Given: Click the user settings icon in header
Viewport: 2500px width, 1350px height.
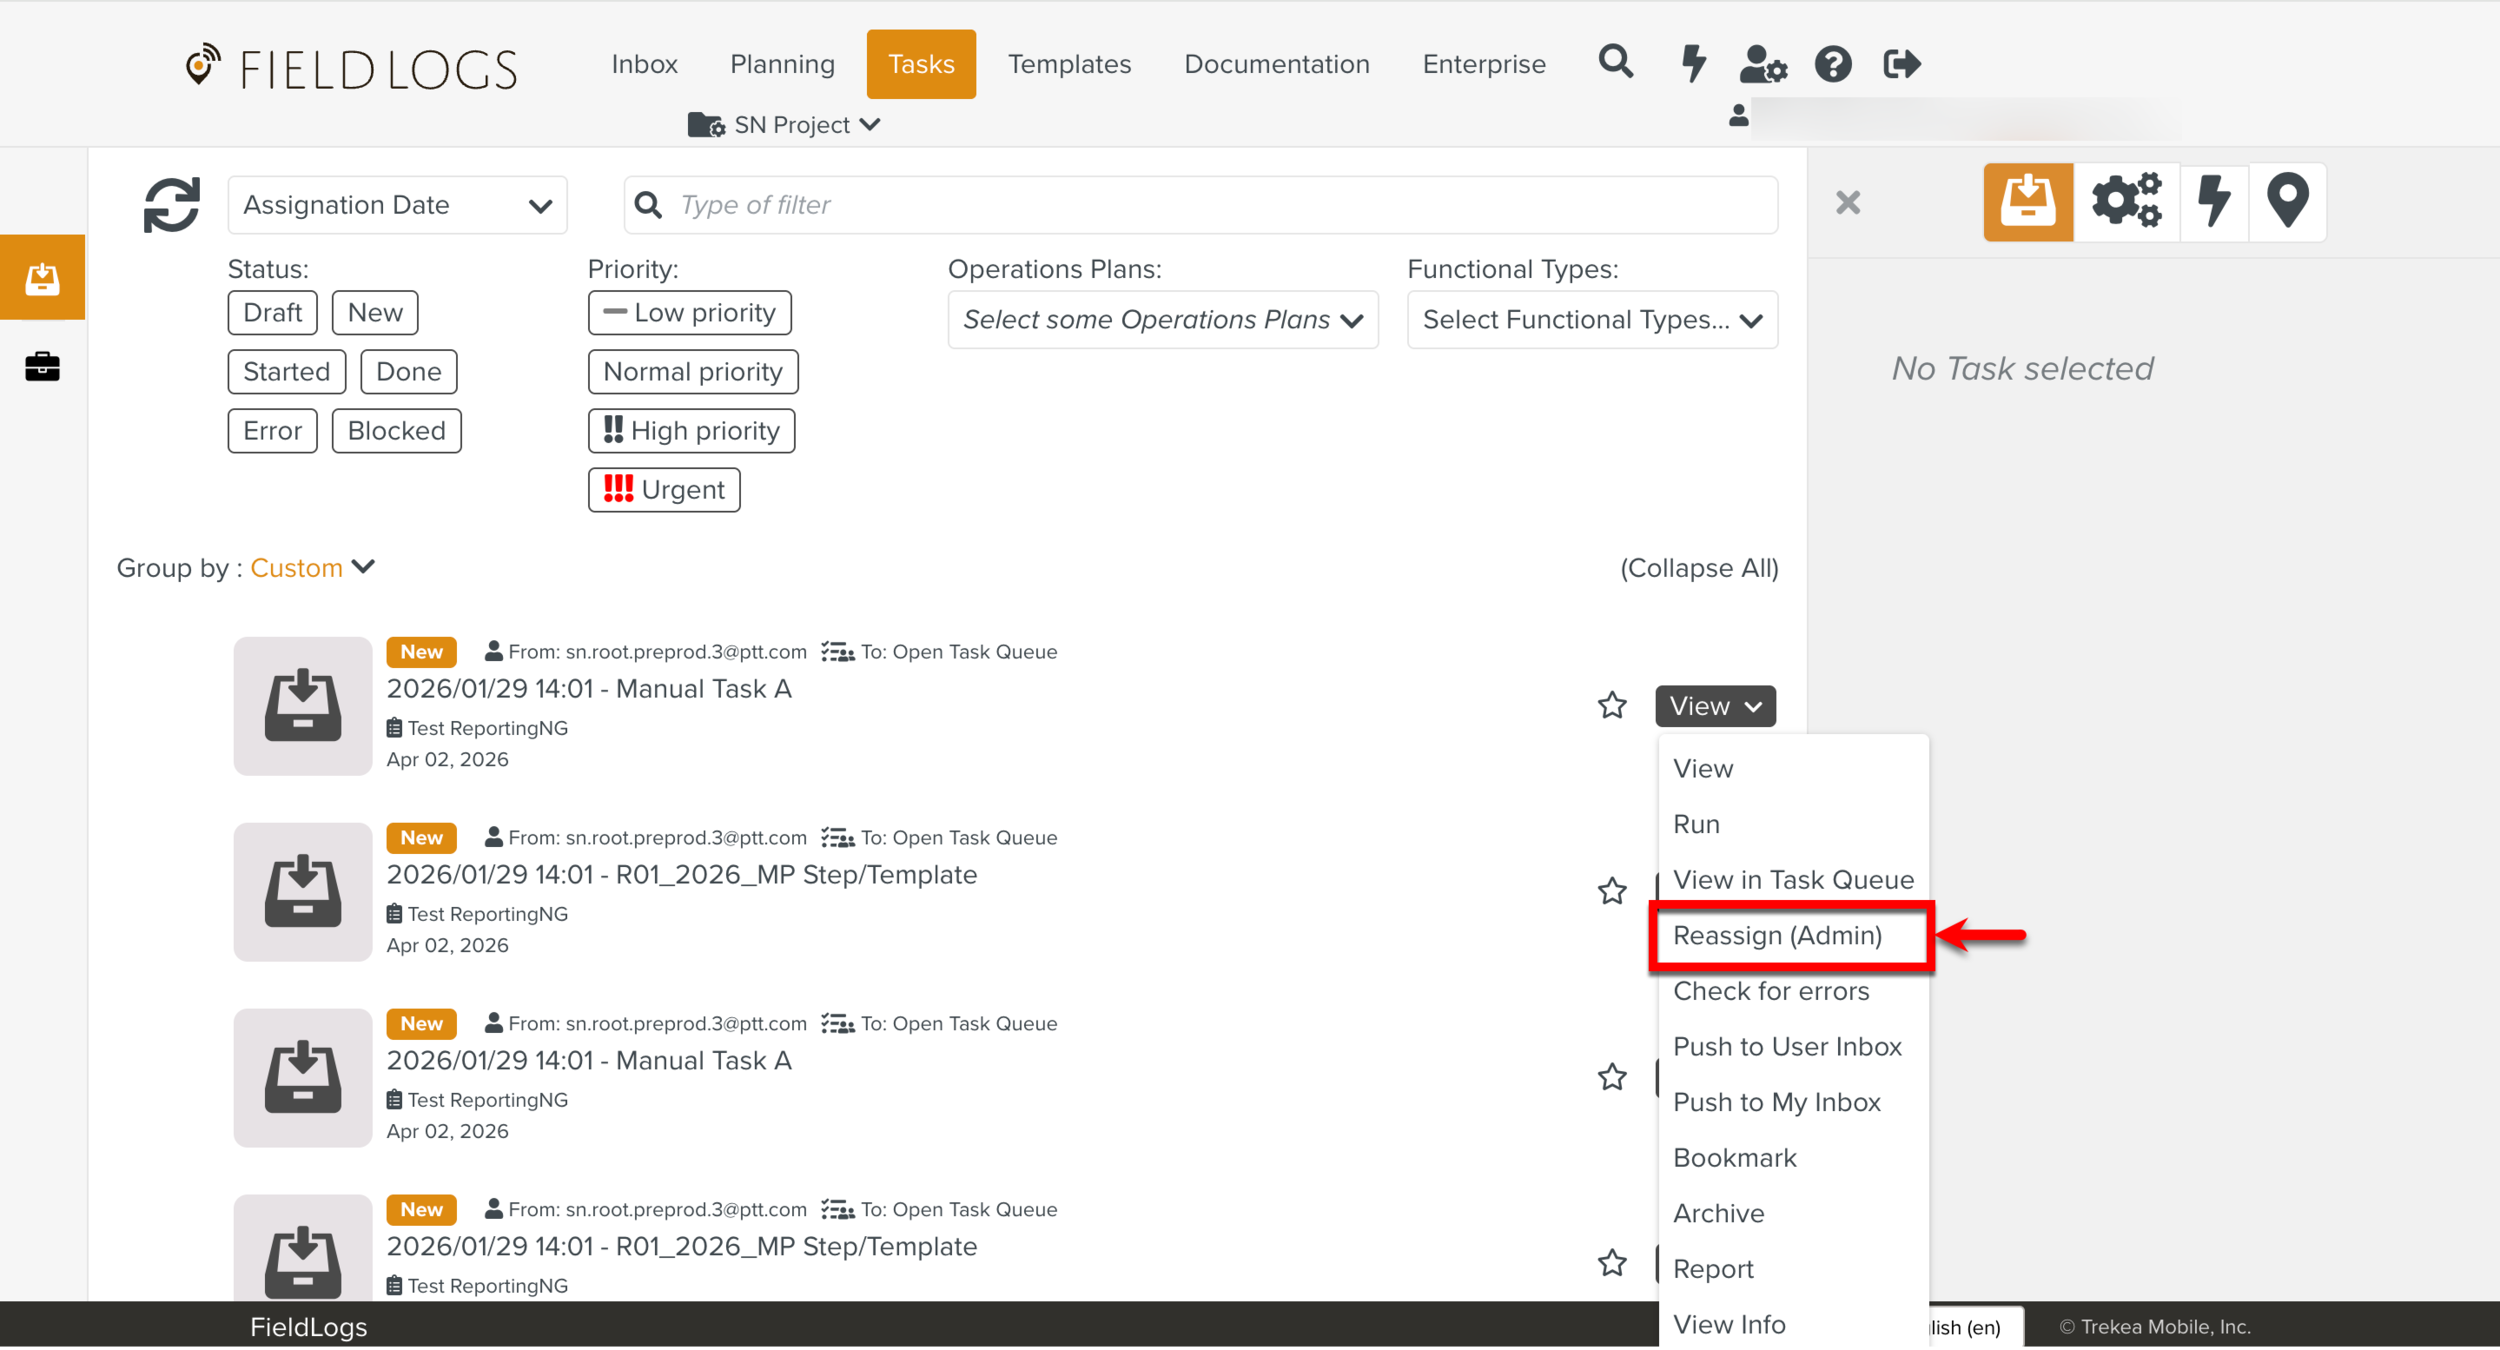Looking at the screenshot, I should click(1762, 65).
